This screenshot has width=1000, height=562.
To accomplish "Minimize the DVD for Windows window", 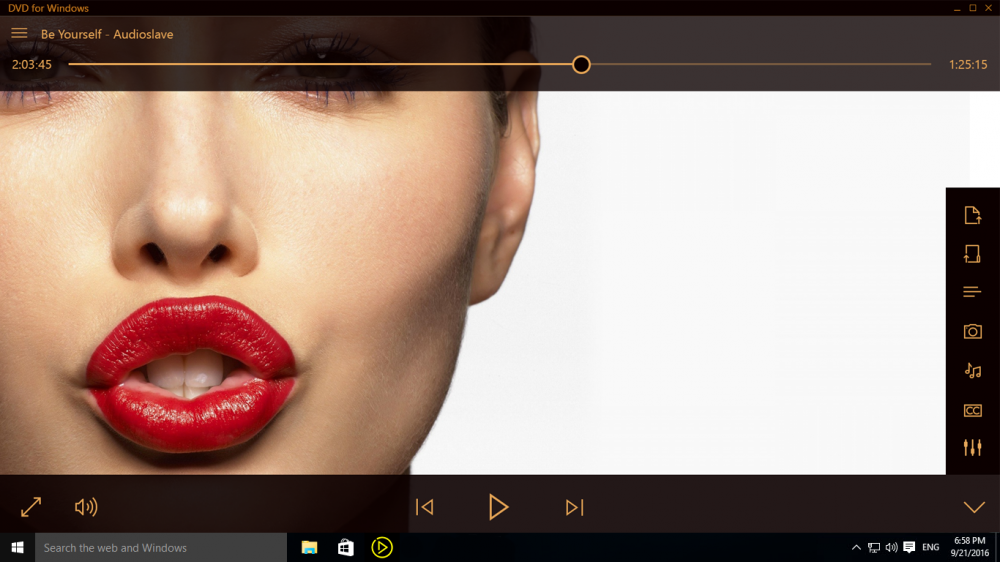I will pos(957,8).
